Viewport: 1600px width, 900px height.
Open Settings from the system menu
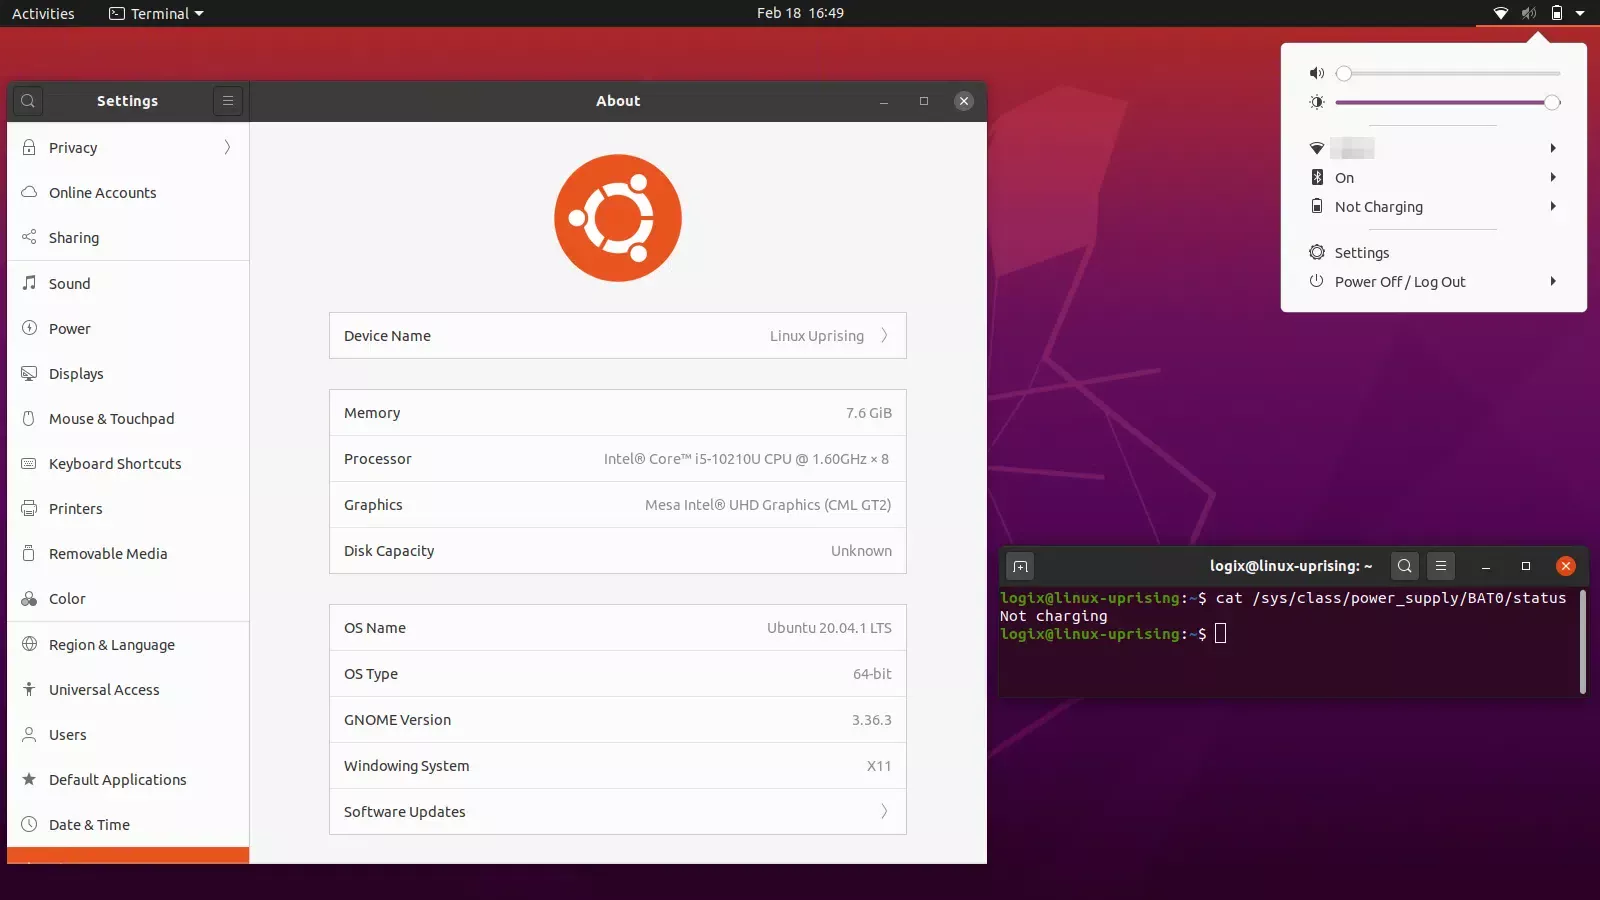1434,252
